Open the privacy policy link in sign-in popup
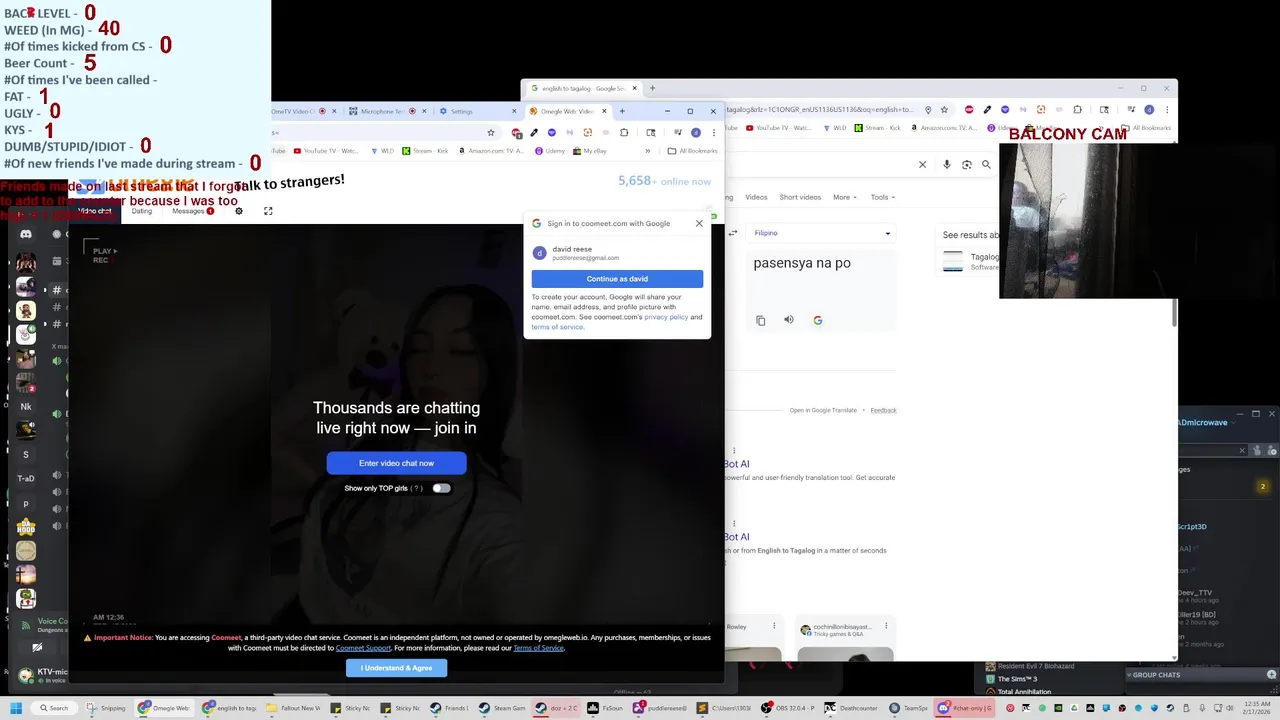The image size is (1280, 720). [666, 317]
